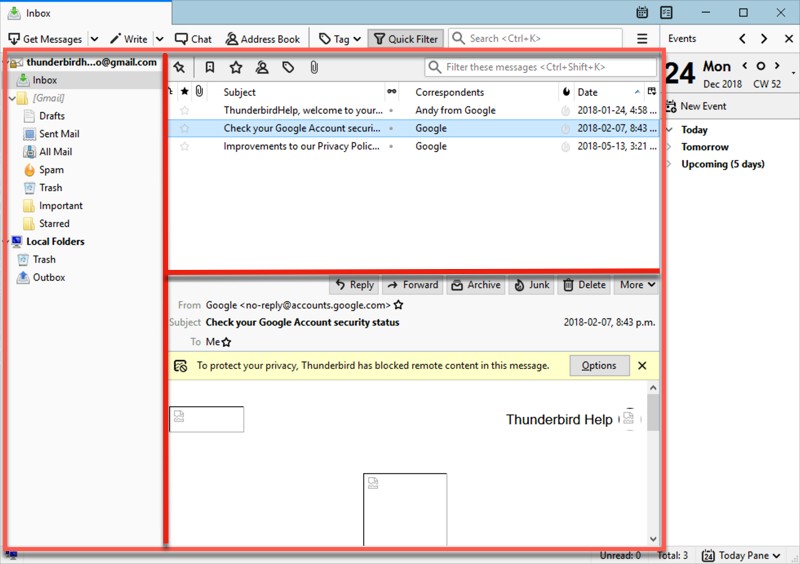Delete the selected message
This screenshot has width=800, height=564.
[584, 285]
